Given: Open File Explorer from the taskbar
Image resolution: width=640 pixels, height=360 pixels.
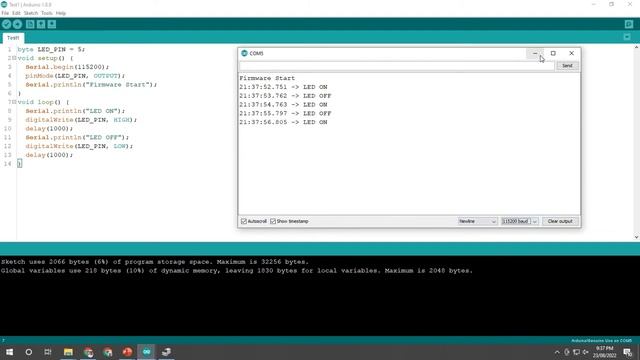Looking at the screenshot, I should click(x=68, y=352).
